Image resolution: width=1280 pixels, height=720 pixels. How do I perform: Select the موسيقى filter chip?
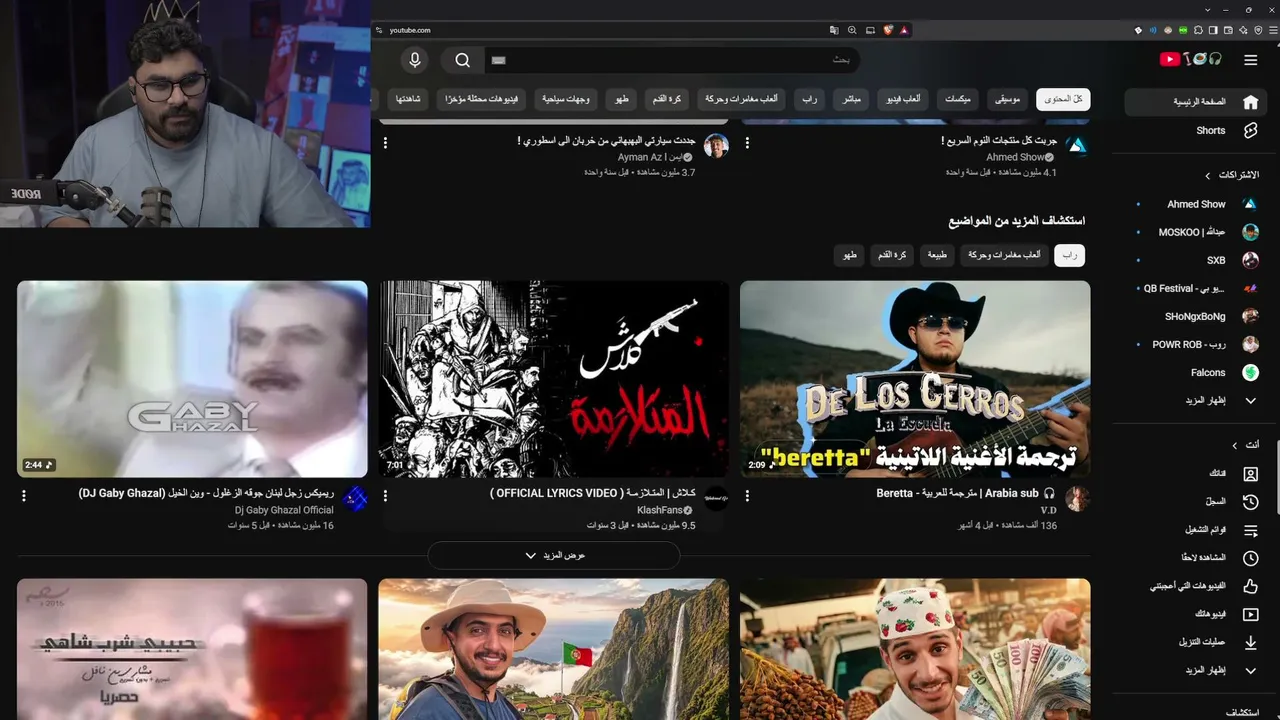click(x=1008, y=99)
